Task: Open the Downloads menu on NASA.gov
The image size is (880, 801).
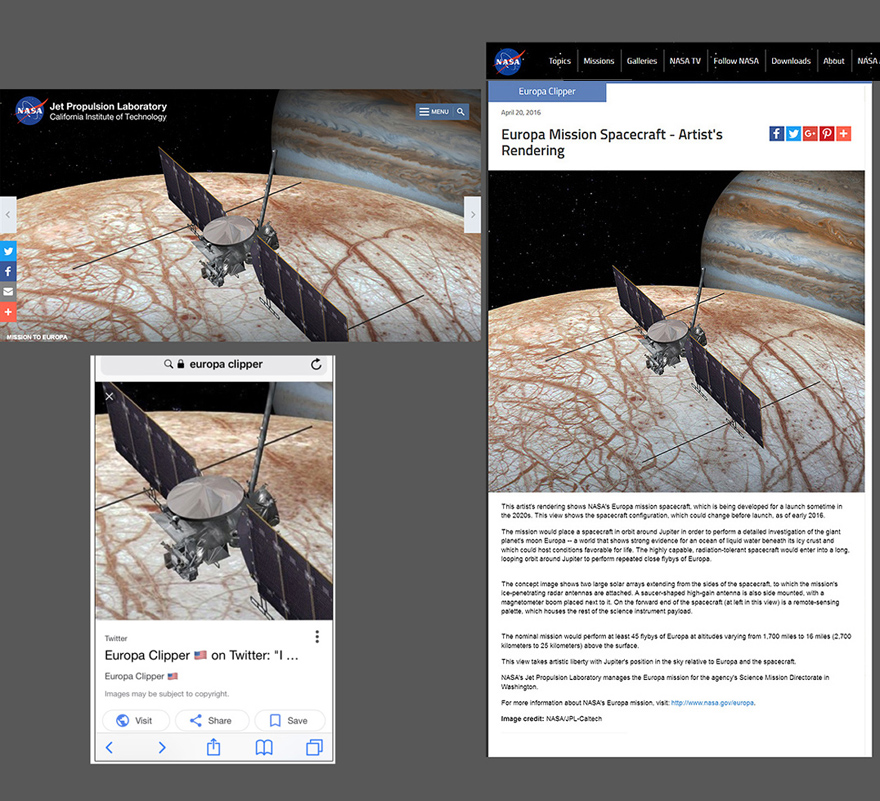Action: 791,61
